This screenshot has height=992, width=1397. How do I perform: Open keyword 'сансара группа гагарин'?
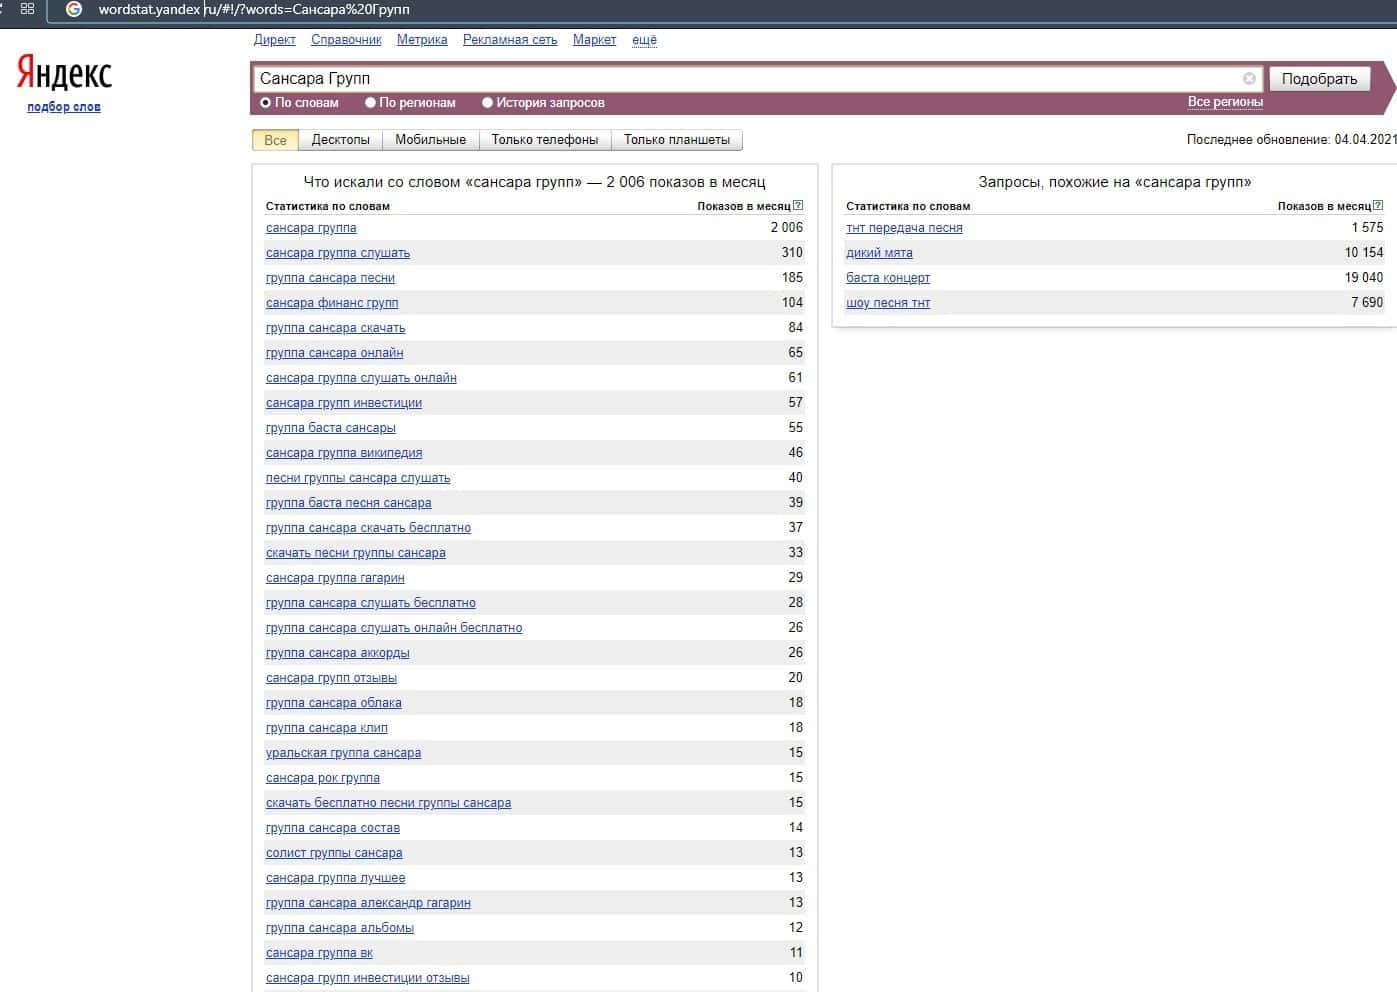click(x=335, y=578)
